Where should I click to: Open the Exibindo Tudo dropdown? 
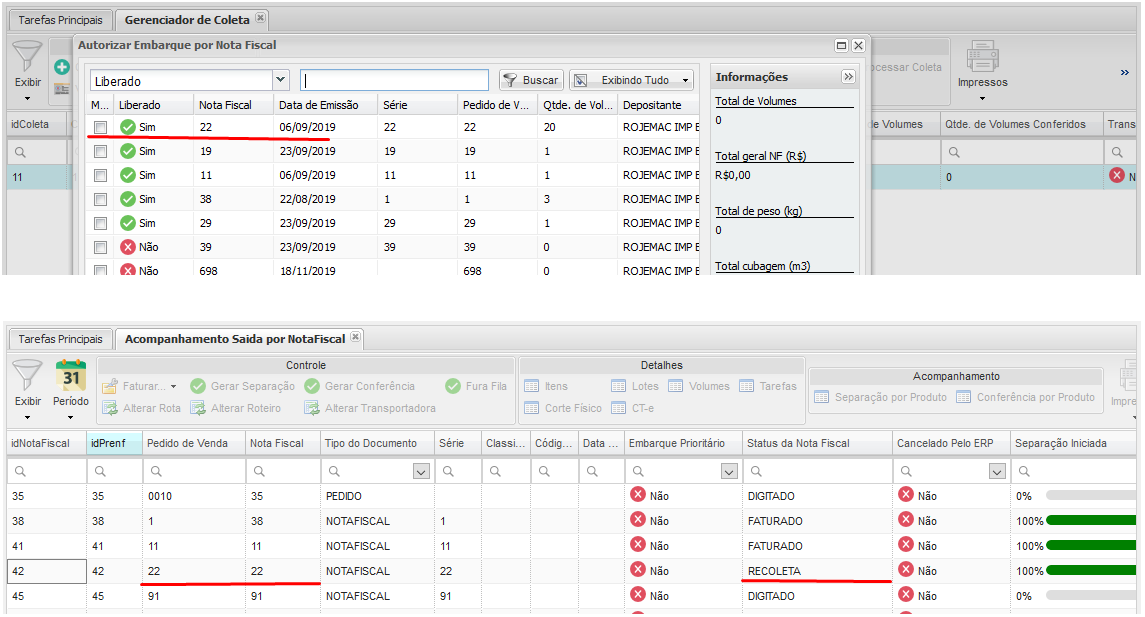[x=632, y=80]
